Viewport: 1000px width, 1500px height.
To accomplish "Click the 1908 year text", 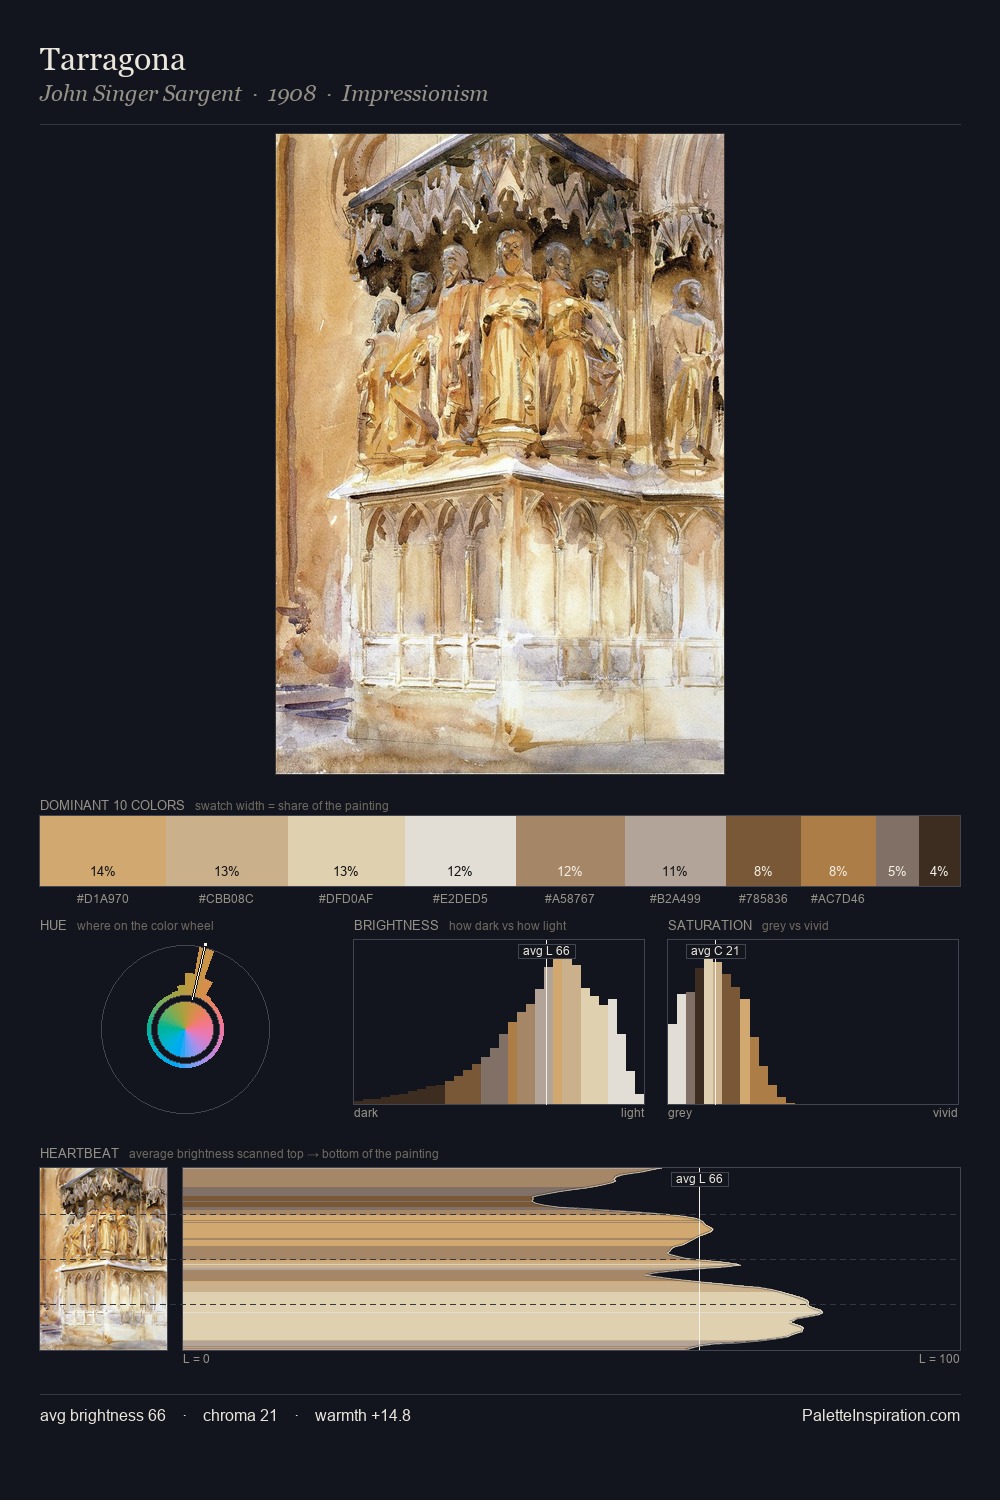I will [x=292, y=94].
